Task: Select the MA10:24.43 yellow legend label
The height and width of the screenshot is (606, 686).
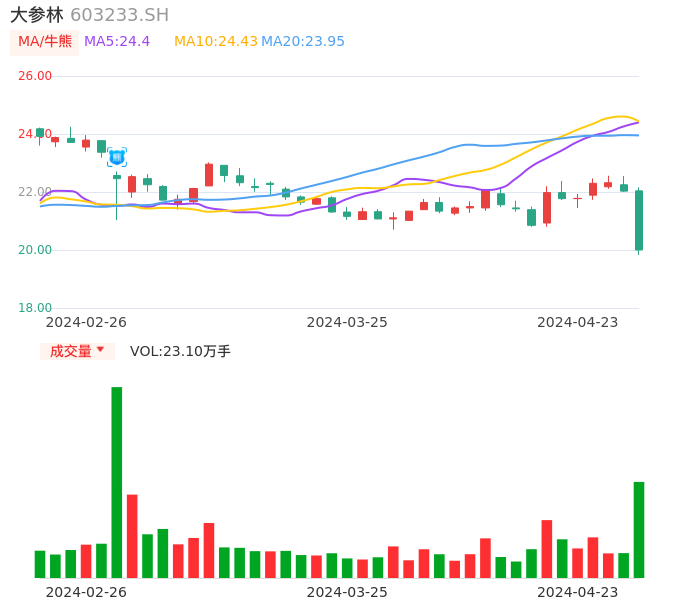Action: pyautogui.click(x=216, y=42)
